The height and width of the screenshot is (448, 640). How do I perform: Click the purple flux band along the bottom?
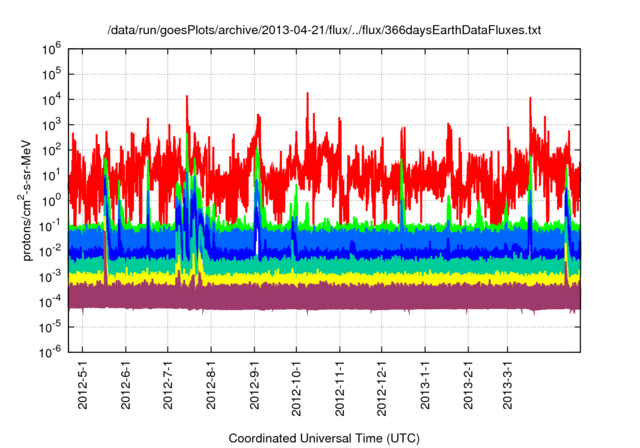(324, 298)
